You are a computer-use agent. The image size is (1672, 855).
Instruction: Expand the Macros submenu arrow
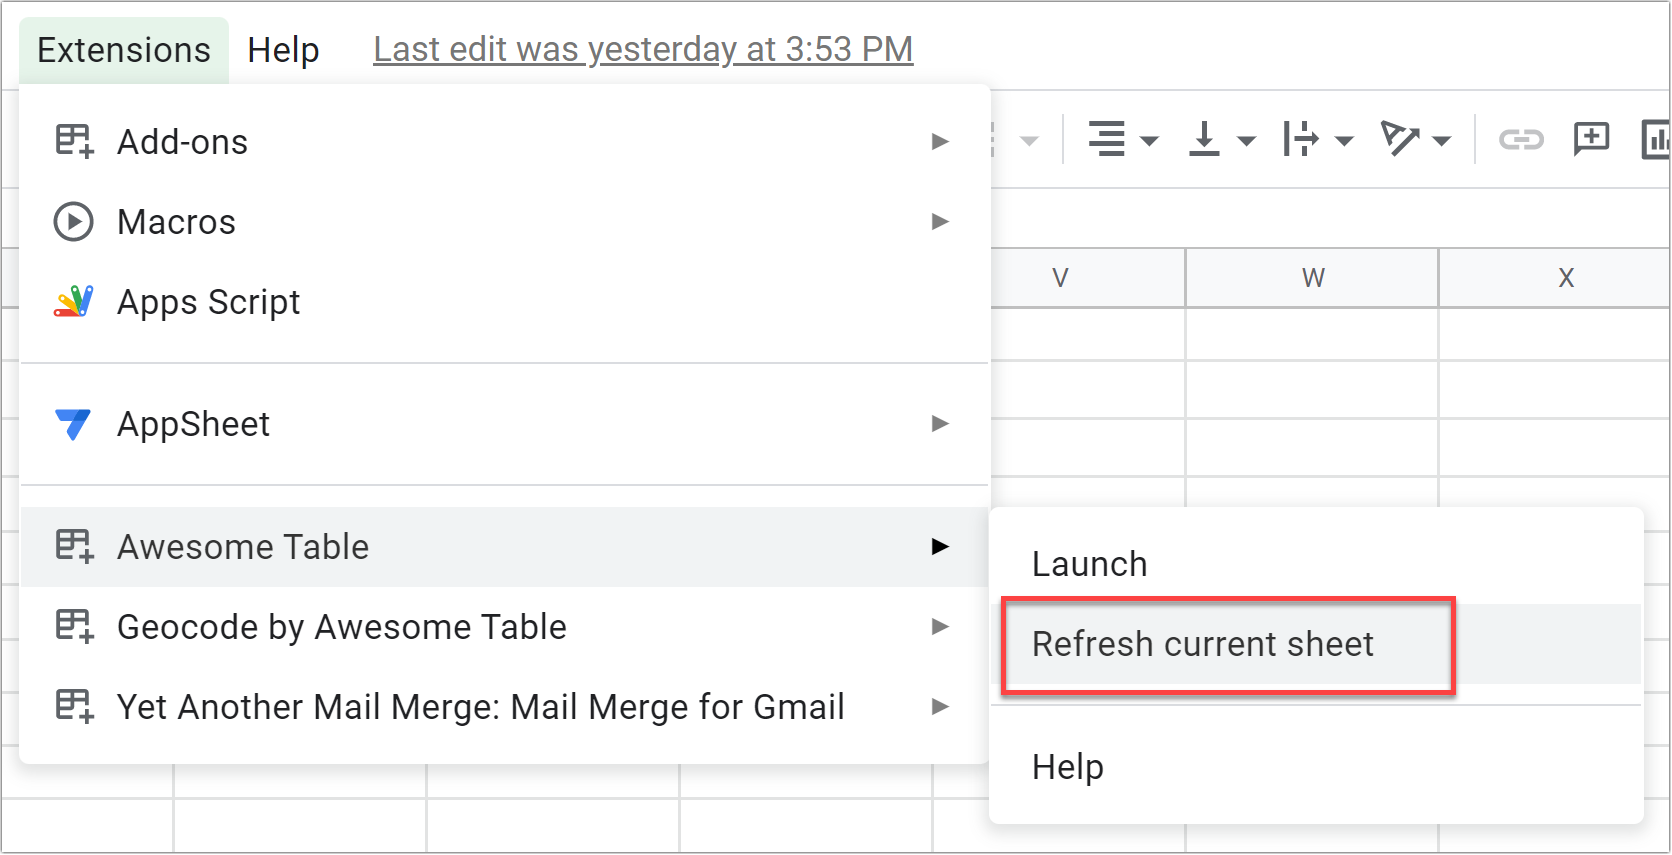coord(939,222)
